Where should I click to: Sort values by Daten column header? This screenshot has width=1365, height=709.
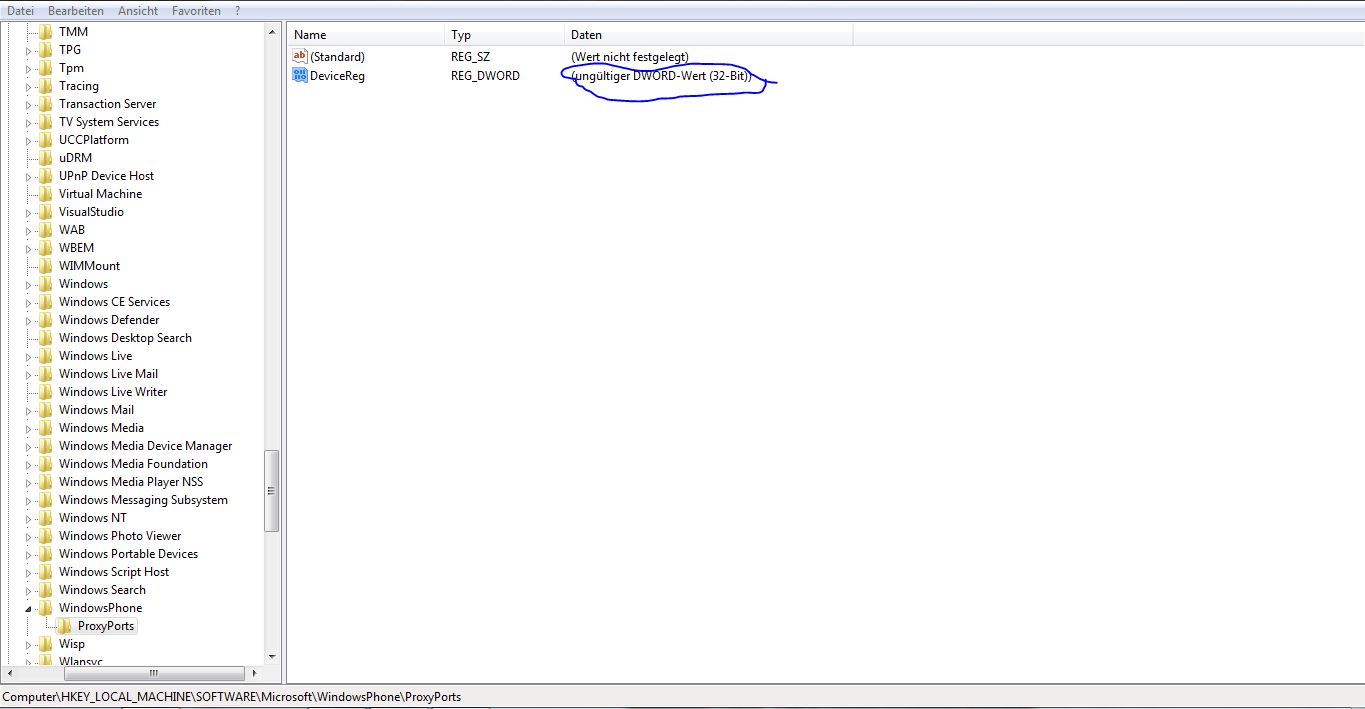[x=708, y=35]
